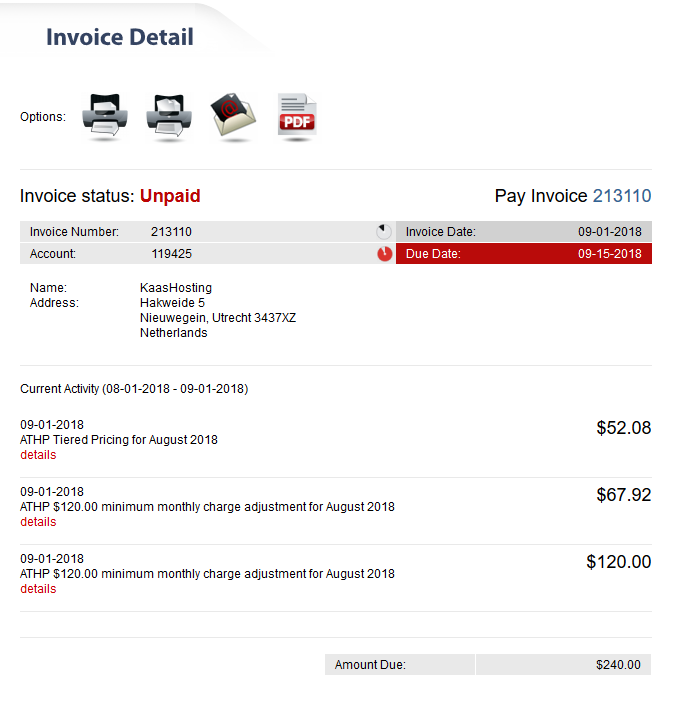Click the red Due Date row

tap(523, 254)
